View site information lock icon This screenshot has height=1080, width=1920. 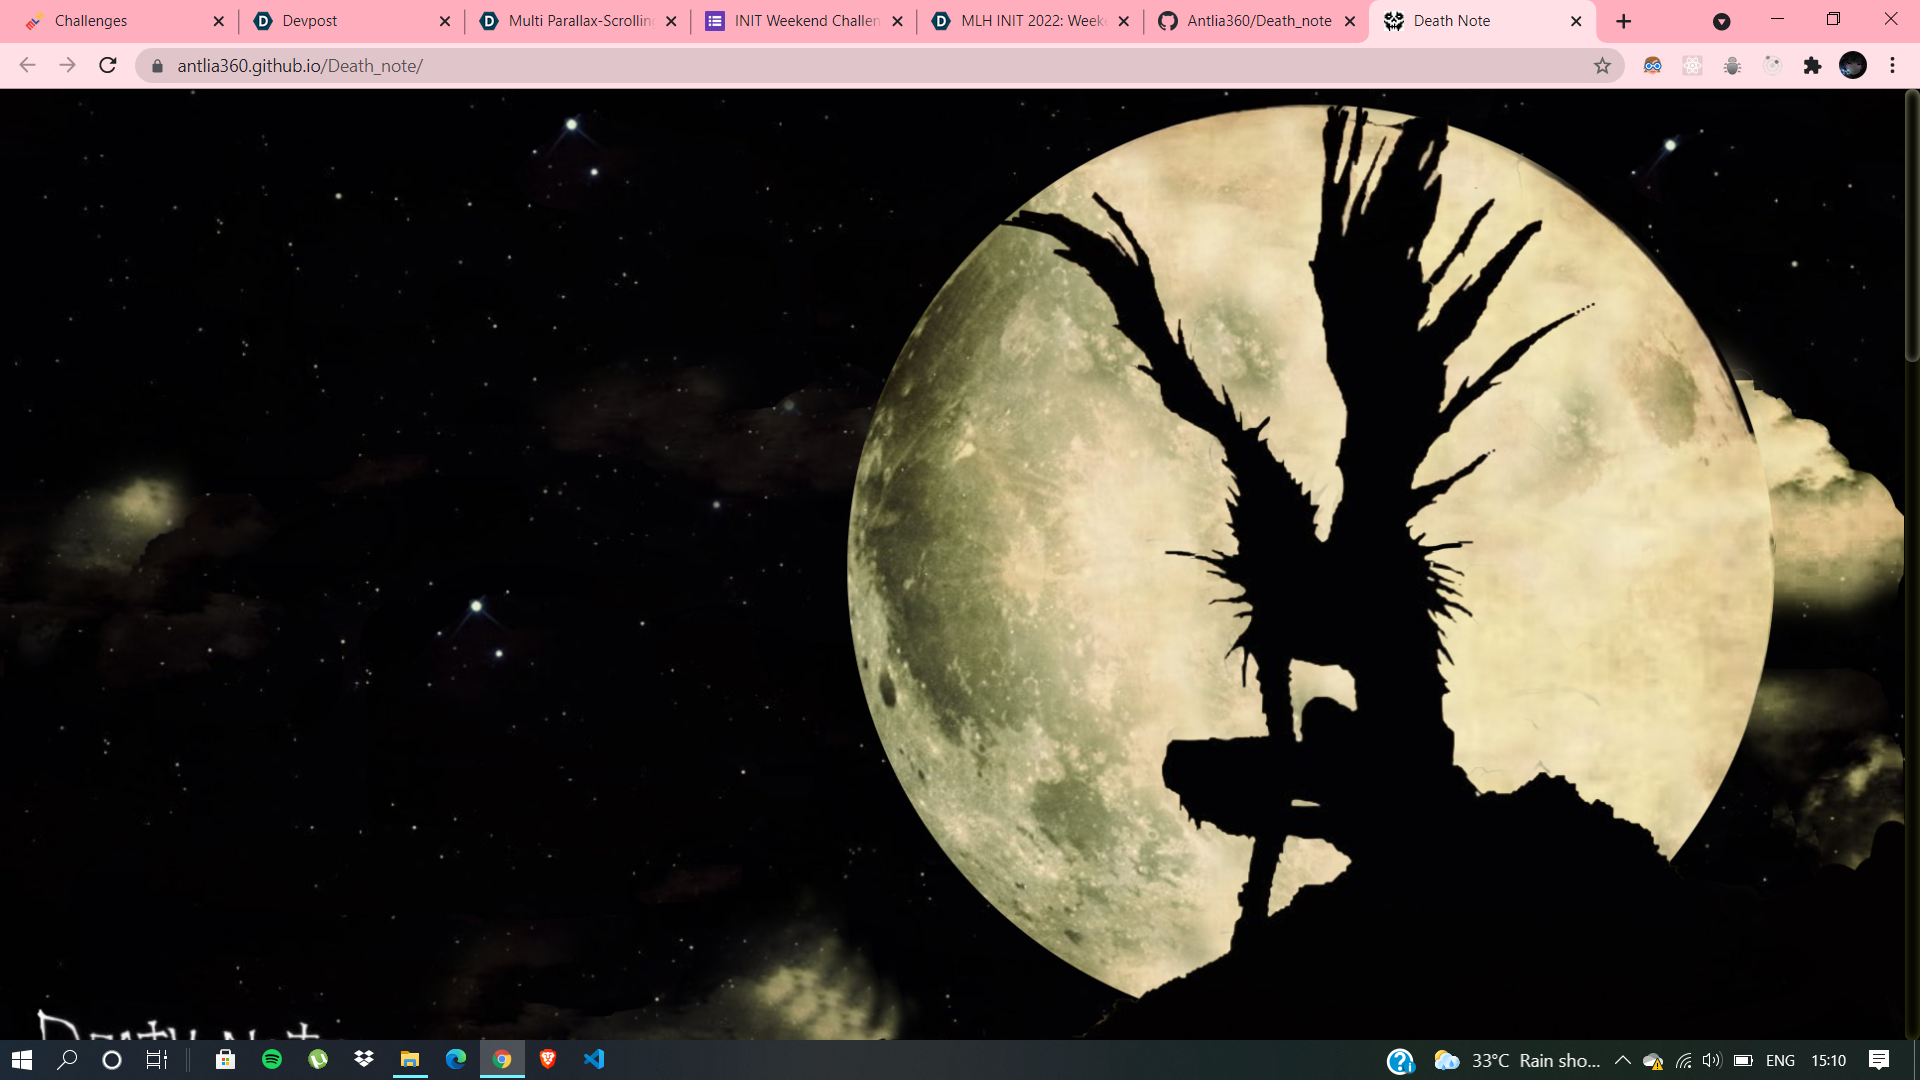(x=157, y=66)
